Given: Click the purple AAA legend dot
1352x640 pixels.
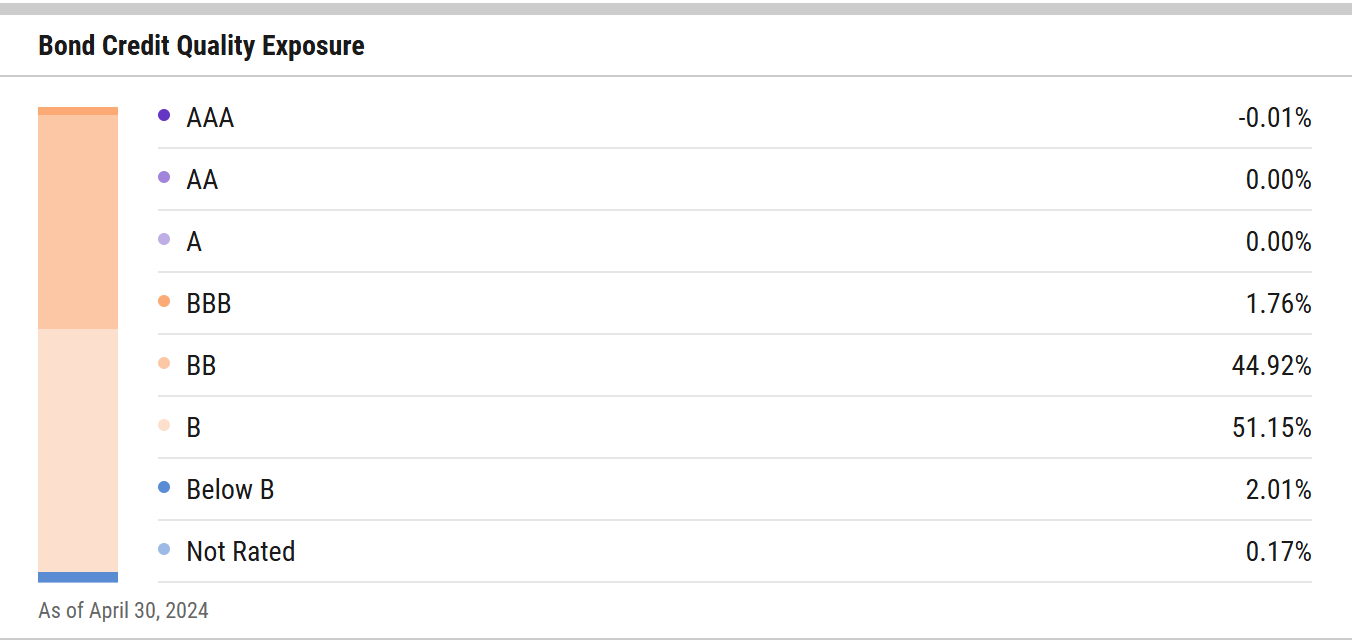Looking at the screenshot, I should click(x=164, y=115).
